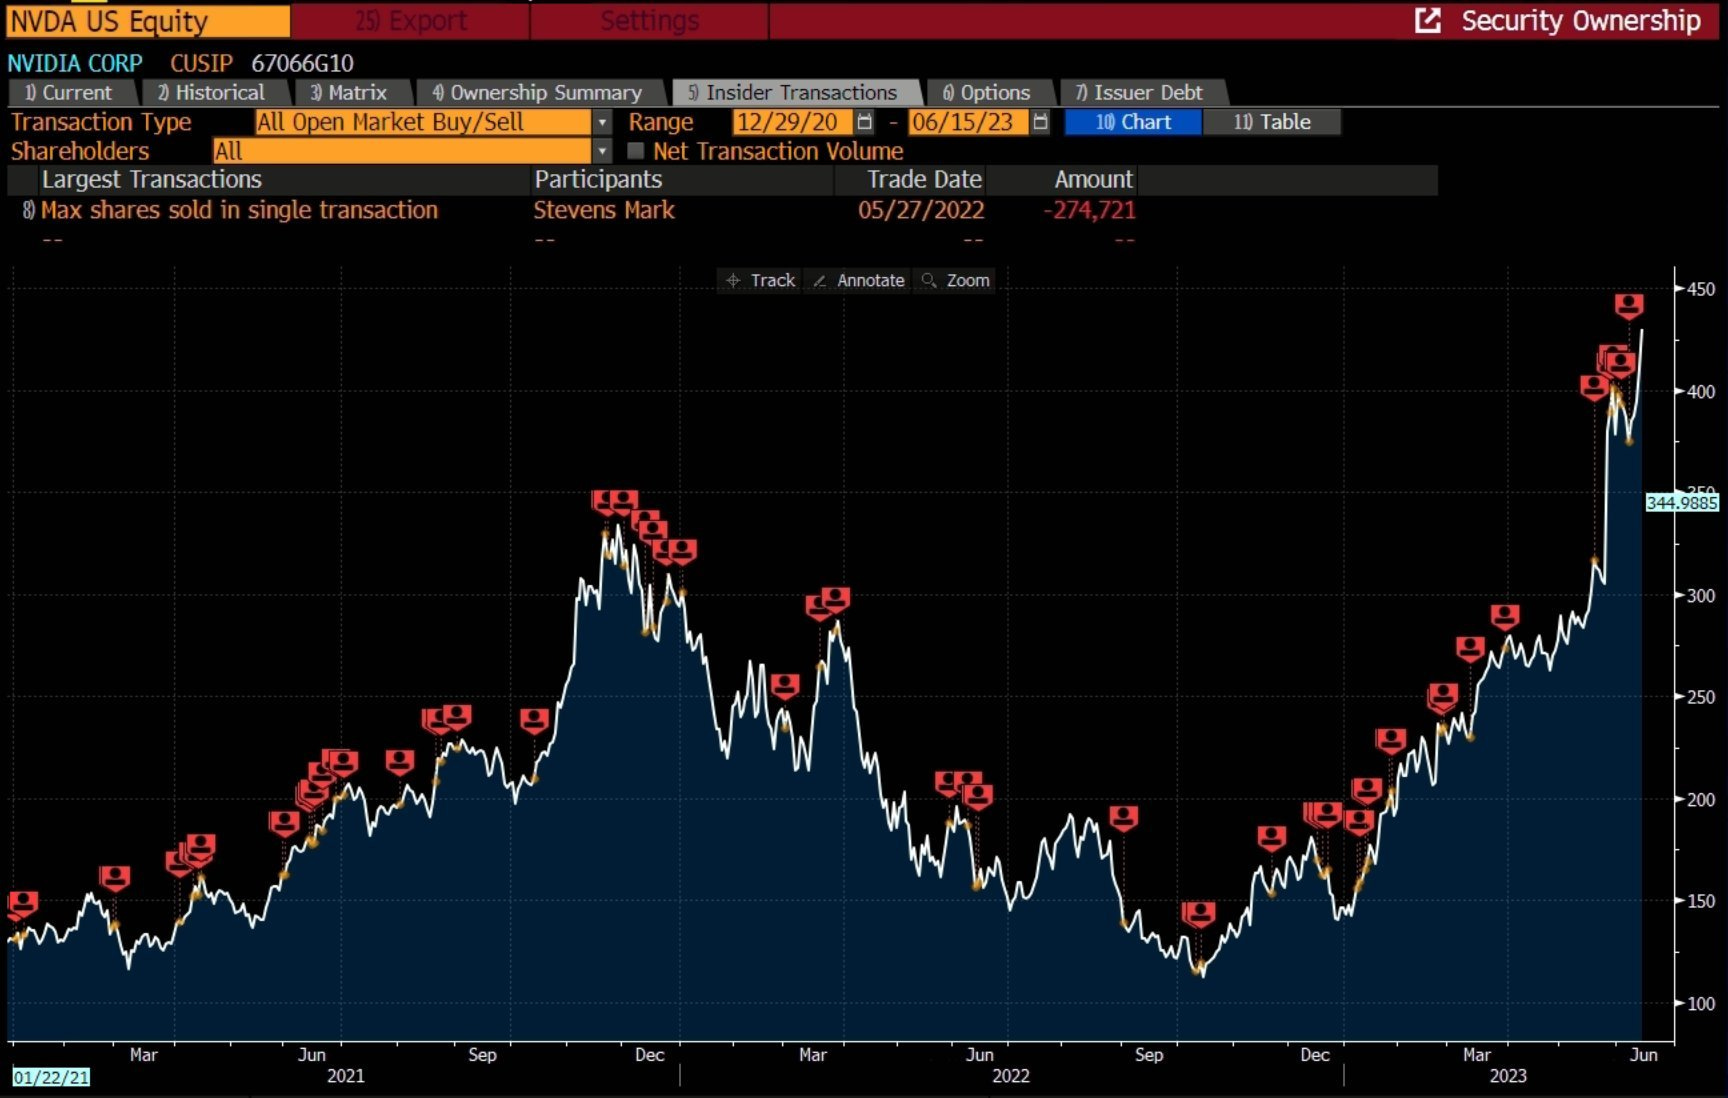The image size is (1728, 1098).
Task: Click the NVDA US Equity ticker field
Action: (148, 21)
